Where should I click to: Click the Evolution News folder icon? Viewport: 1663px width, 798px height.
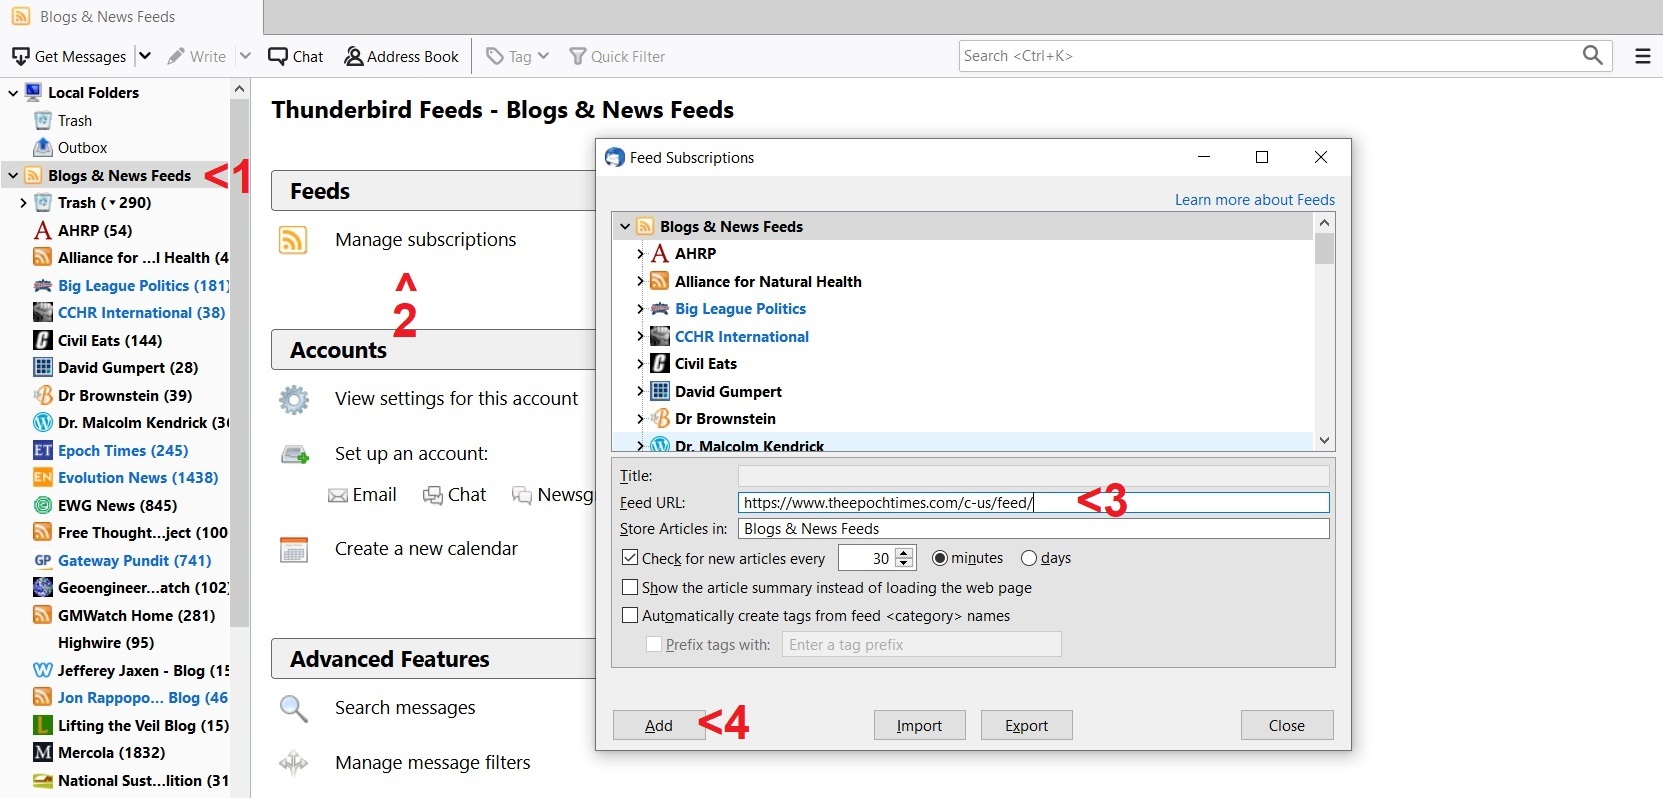tap(42, 478)
